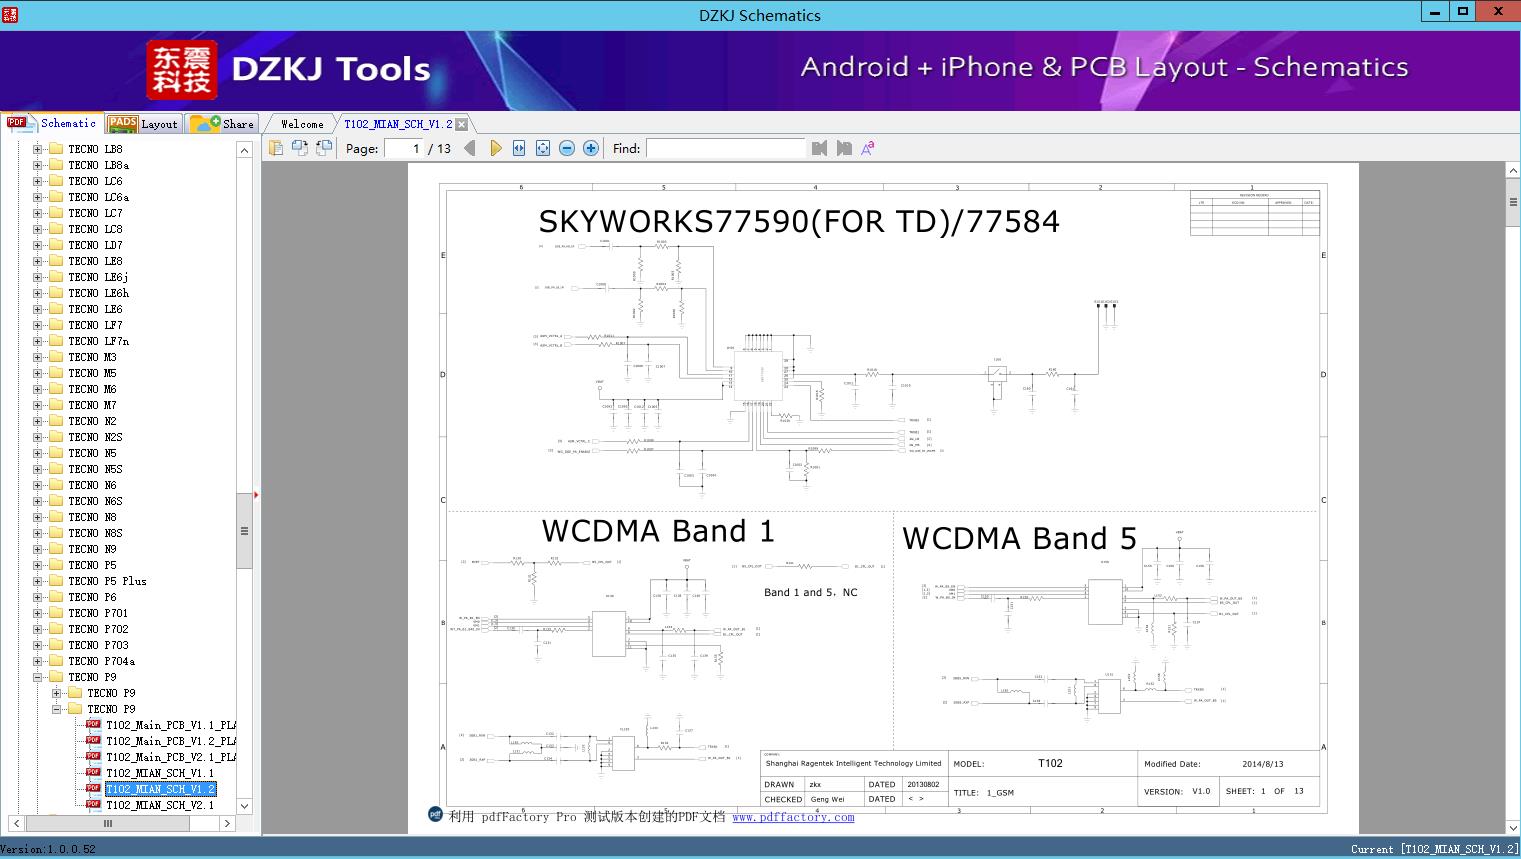
Task: Find the next match icon
Action: point(844,148)
